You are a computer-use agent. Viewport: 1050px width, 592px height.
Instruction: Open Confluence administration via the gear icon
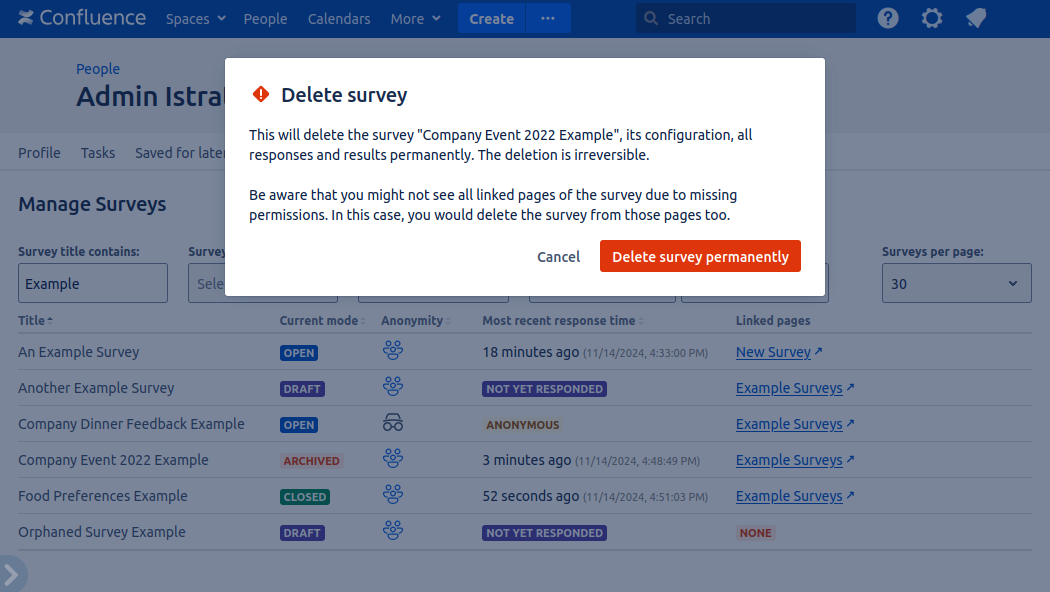[932, 18]
